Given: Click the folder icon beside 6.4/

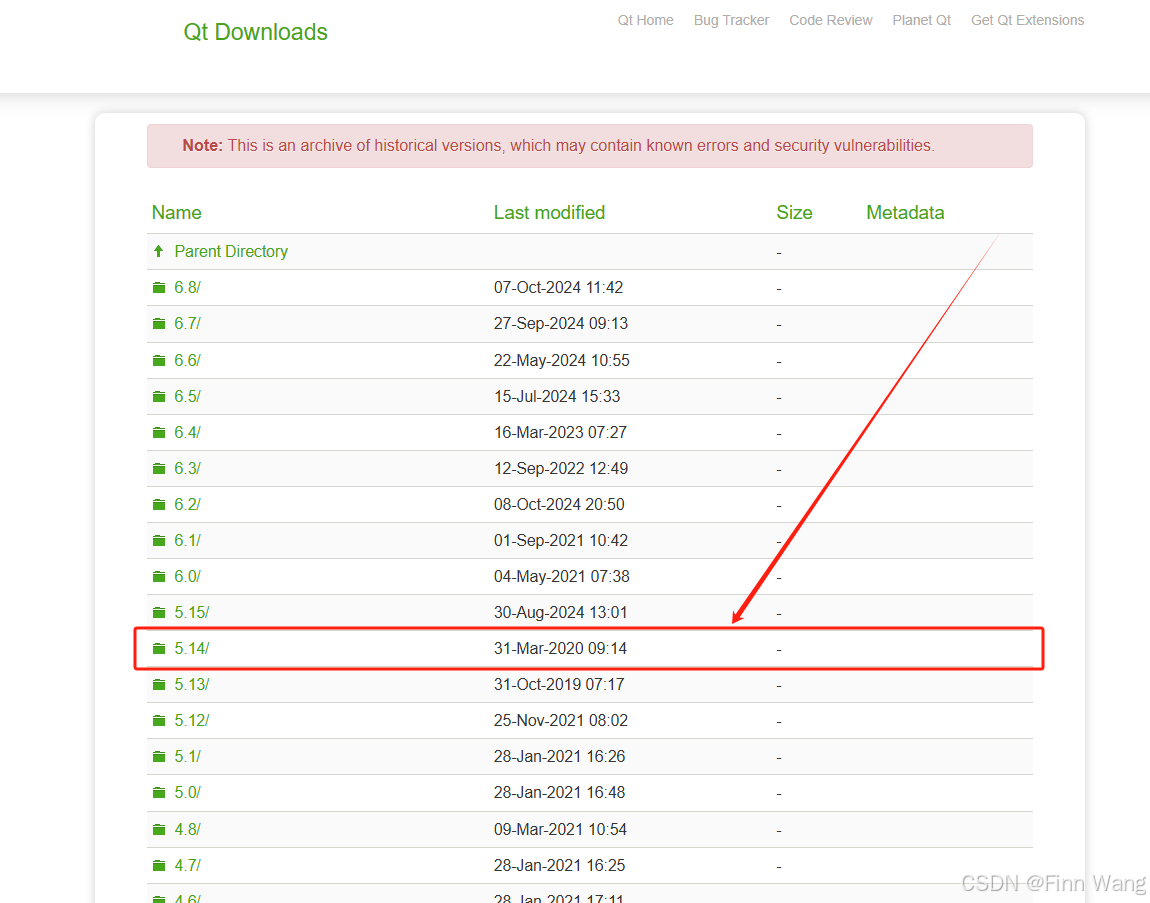Looking at the screenshot, I should 159,432.
